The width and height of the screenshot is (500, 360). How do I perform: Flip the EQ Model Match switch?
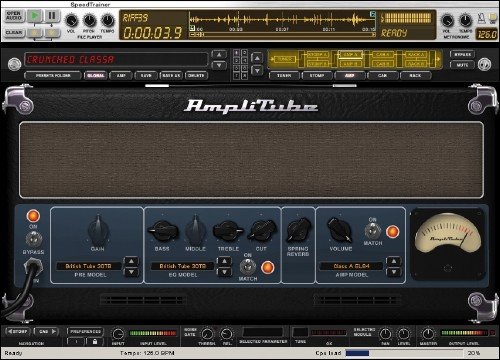click(248, 267)
